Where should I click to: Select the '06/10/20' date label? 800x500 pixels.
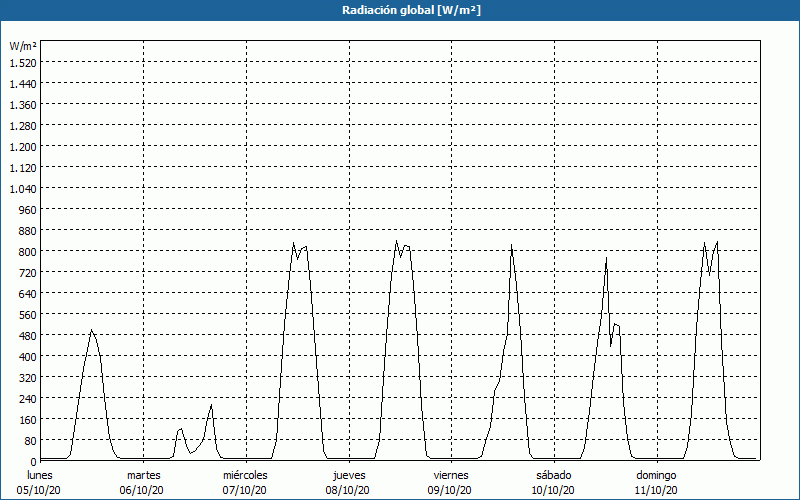(142, 490)
